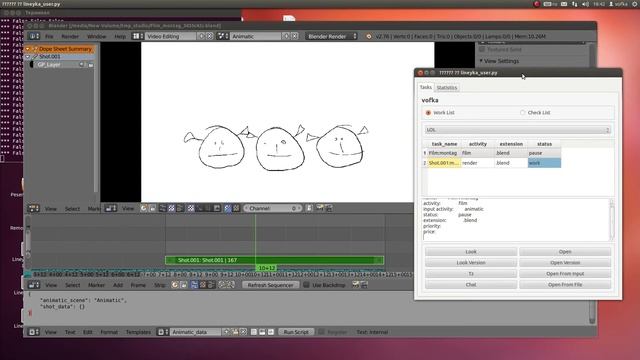
Task: Open the Render menu in Blender
Action: click(70, 36)
